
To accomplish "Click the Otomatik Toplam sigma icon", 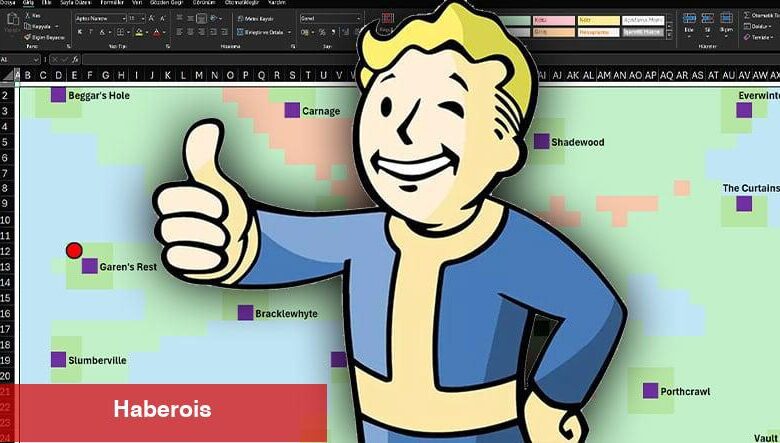I will pyautogui.click(x=747, y=15).
